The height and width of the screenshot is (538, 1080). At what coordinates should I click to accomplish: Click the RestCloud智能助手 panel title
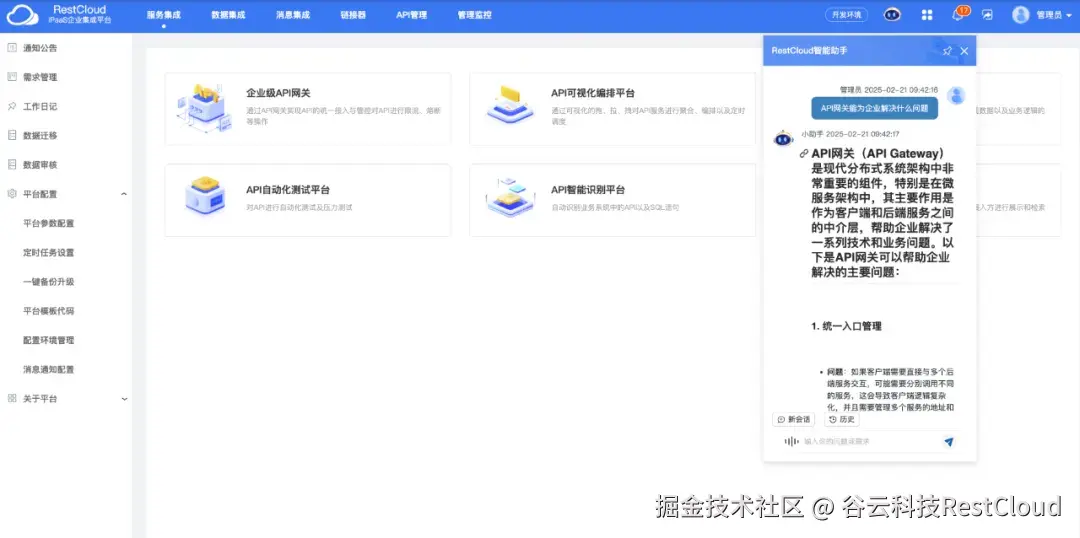[809, 51]
